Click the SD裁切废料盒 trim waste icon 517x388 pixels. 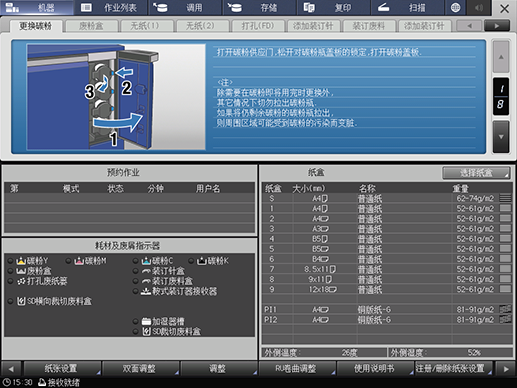[146, 331]
